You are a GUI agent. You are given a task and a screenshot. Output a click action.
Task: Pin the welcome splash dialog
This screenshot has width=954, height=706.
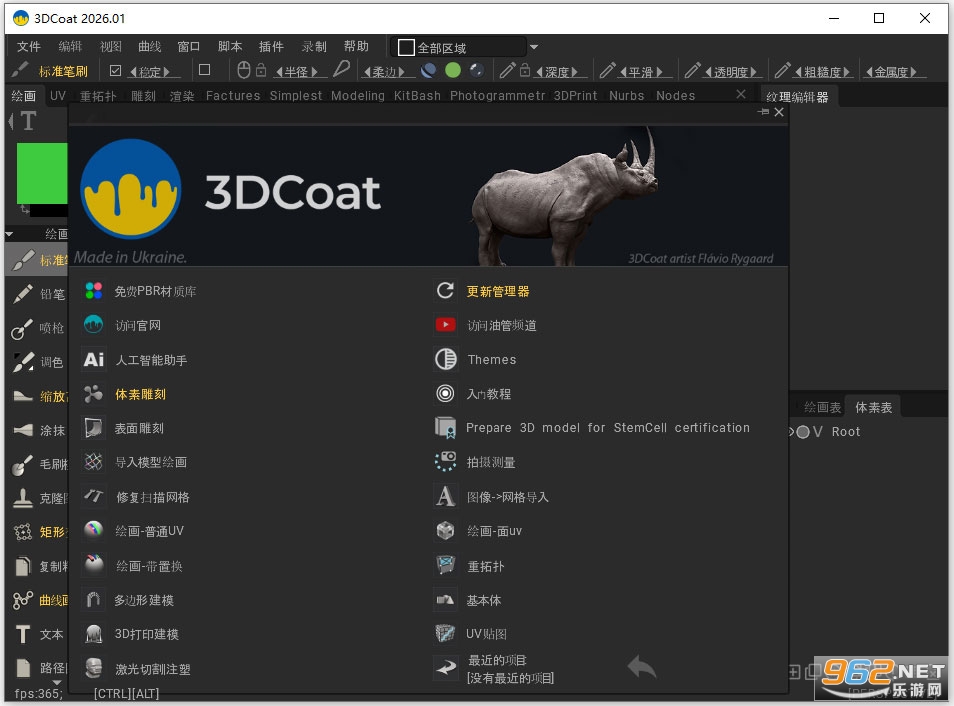(x=764, y=112)
